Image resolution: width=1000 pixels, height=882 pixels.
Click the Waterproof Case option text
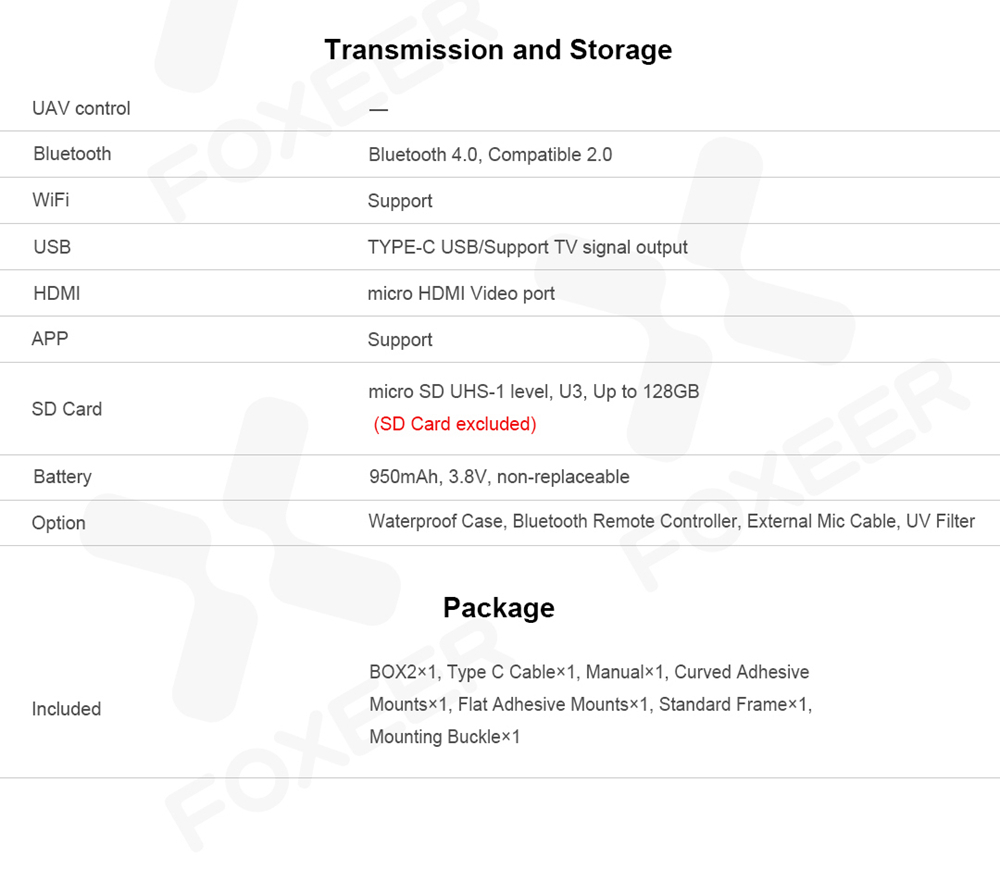(x=436, y=521)
